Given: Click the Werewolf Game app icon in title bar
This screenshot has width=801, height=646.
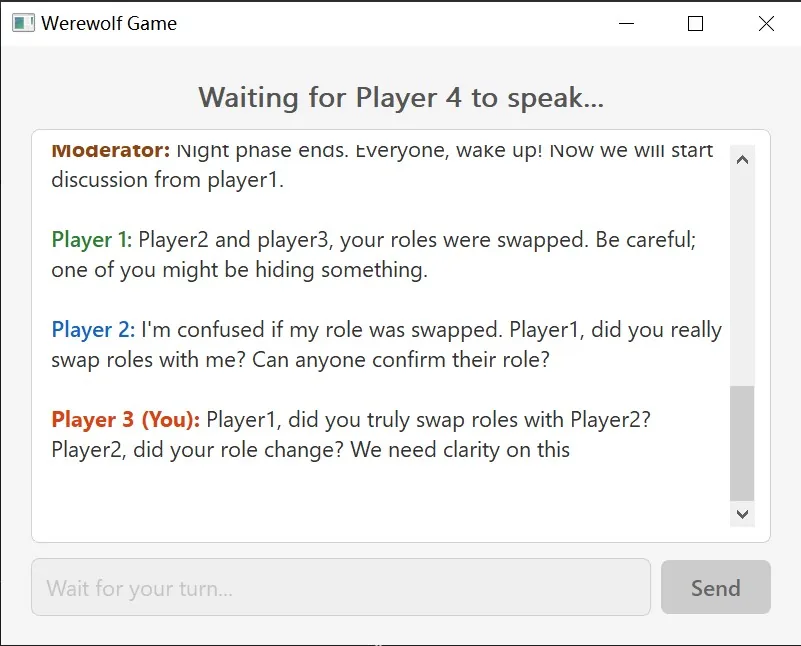Looking at the screenshot, I should 23,23.
